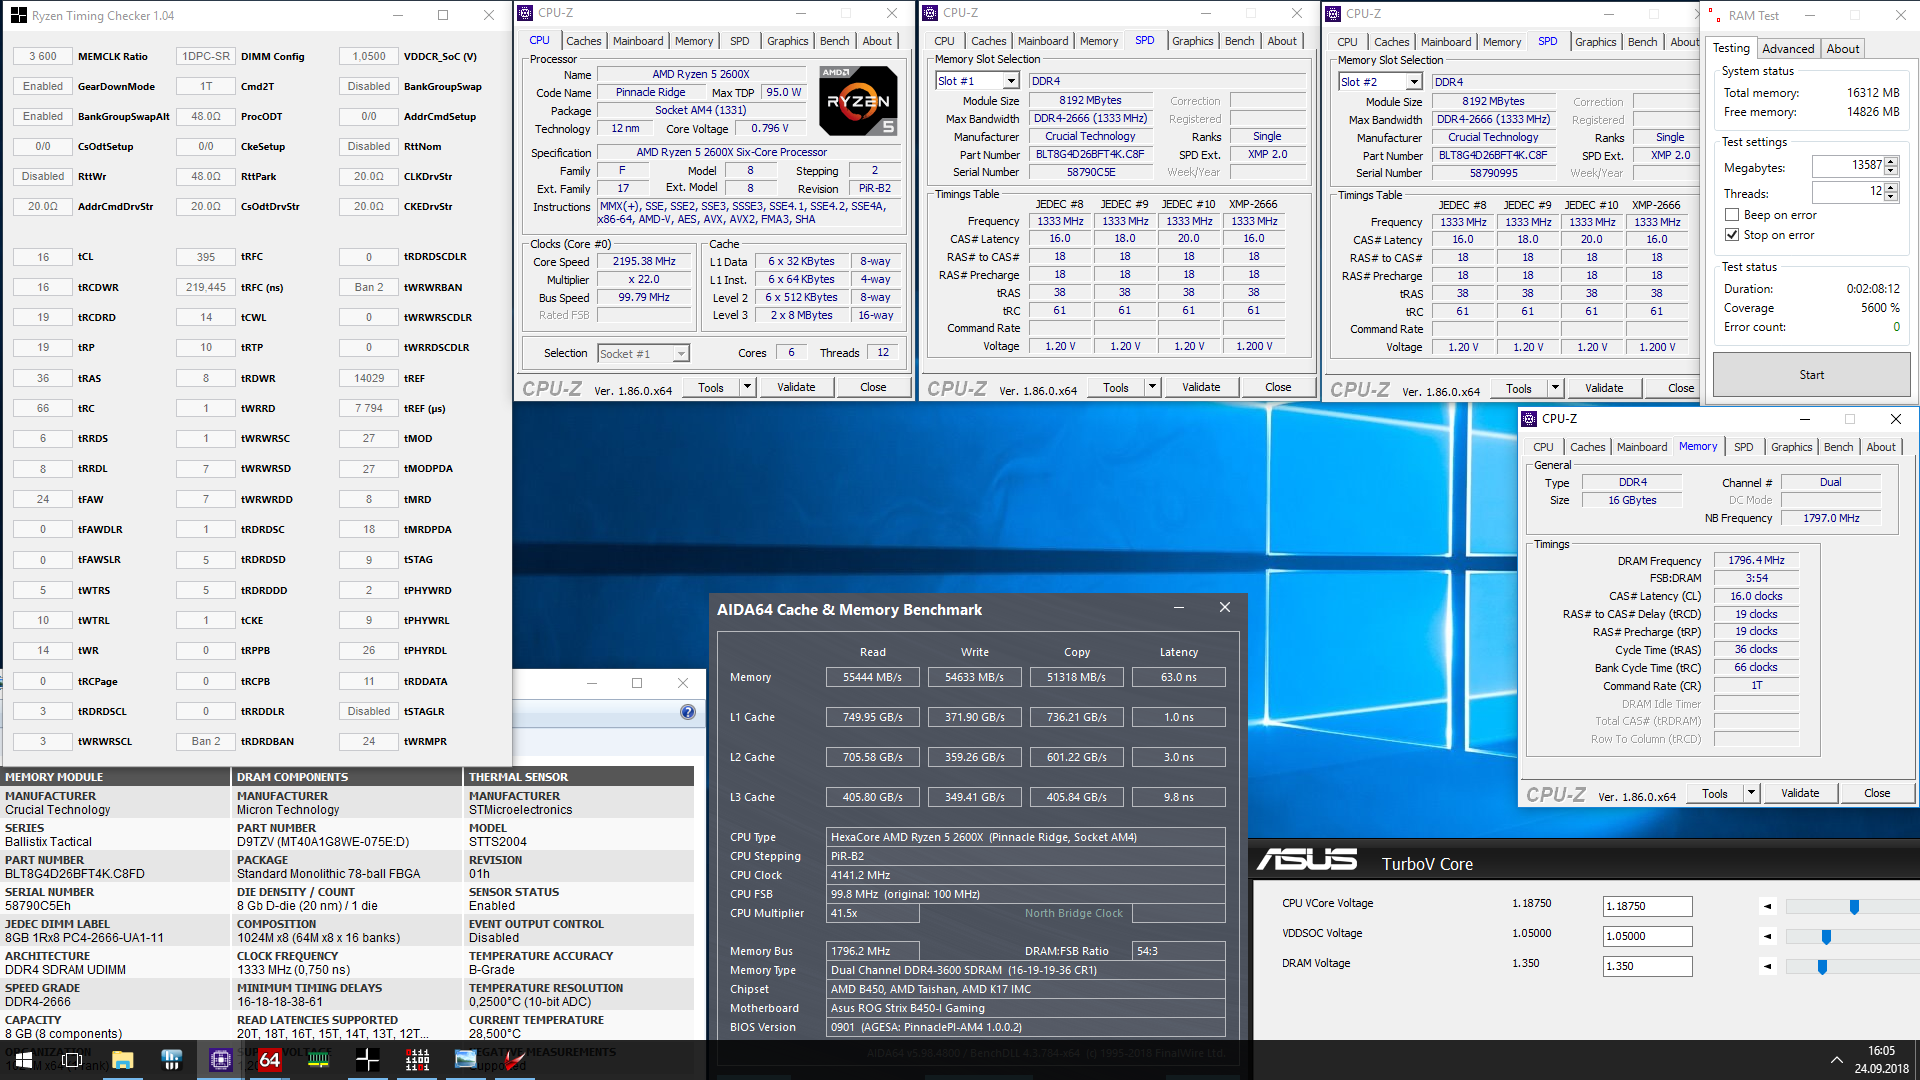Viewport: 1920px width, 1080px height.
Task: Click the CPU-Z taskbar icon
Action: click(221, 1060)
